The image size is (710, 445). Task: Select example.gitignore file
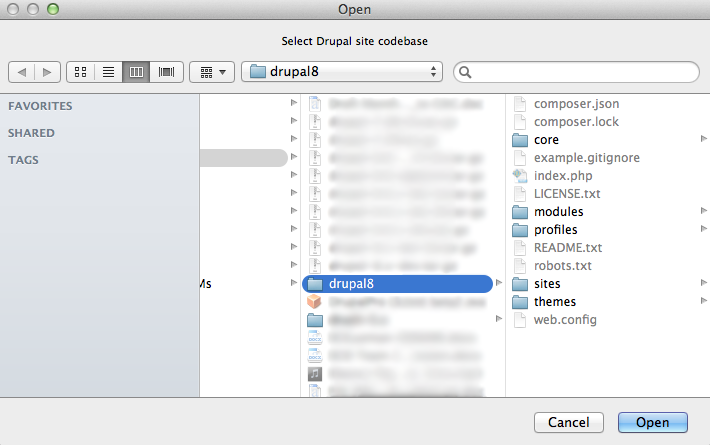point(587,158)
